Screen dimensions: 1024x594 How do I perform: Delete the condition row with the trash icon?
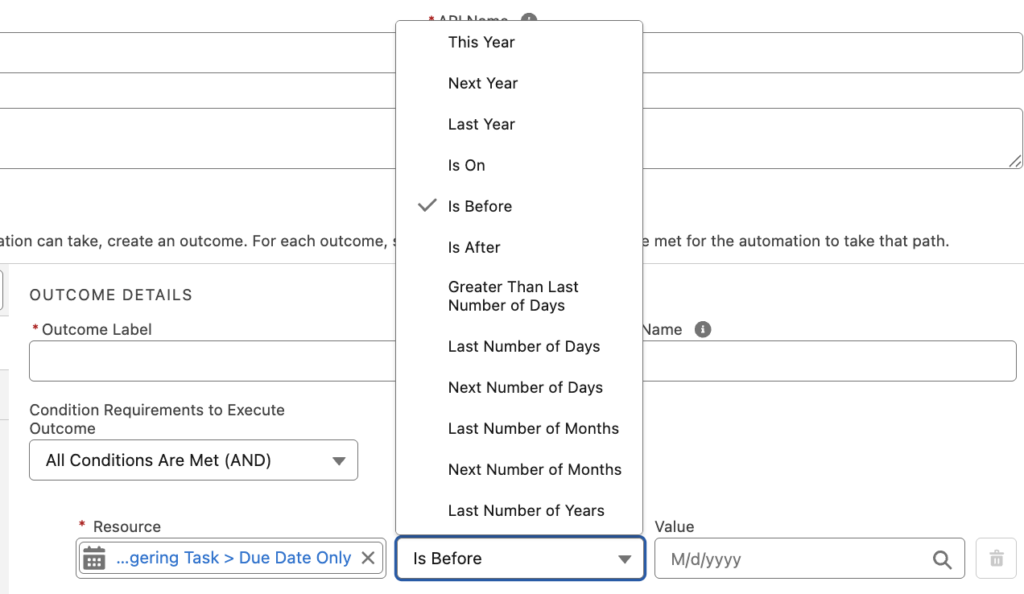(996, 558)
